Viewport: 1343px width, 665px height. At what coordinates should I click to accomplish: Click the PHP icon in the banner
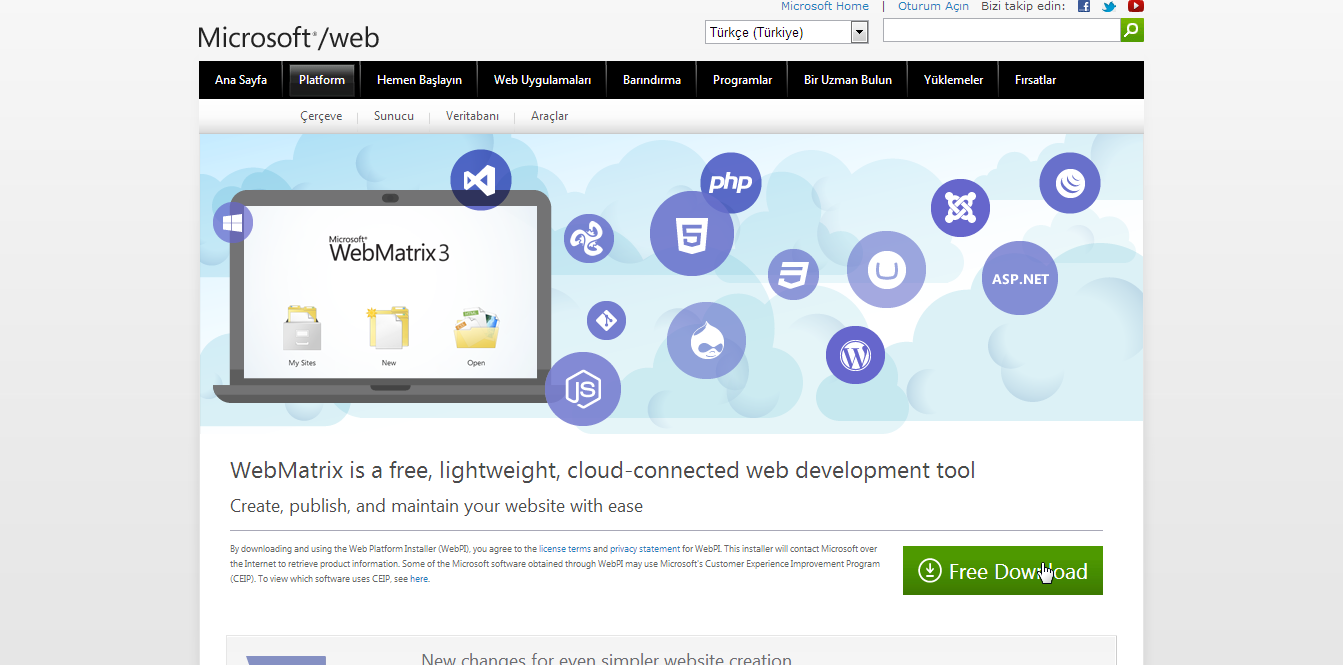tap(731, 182)
